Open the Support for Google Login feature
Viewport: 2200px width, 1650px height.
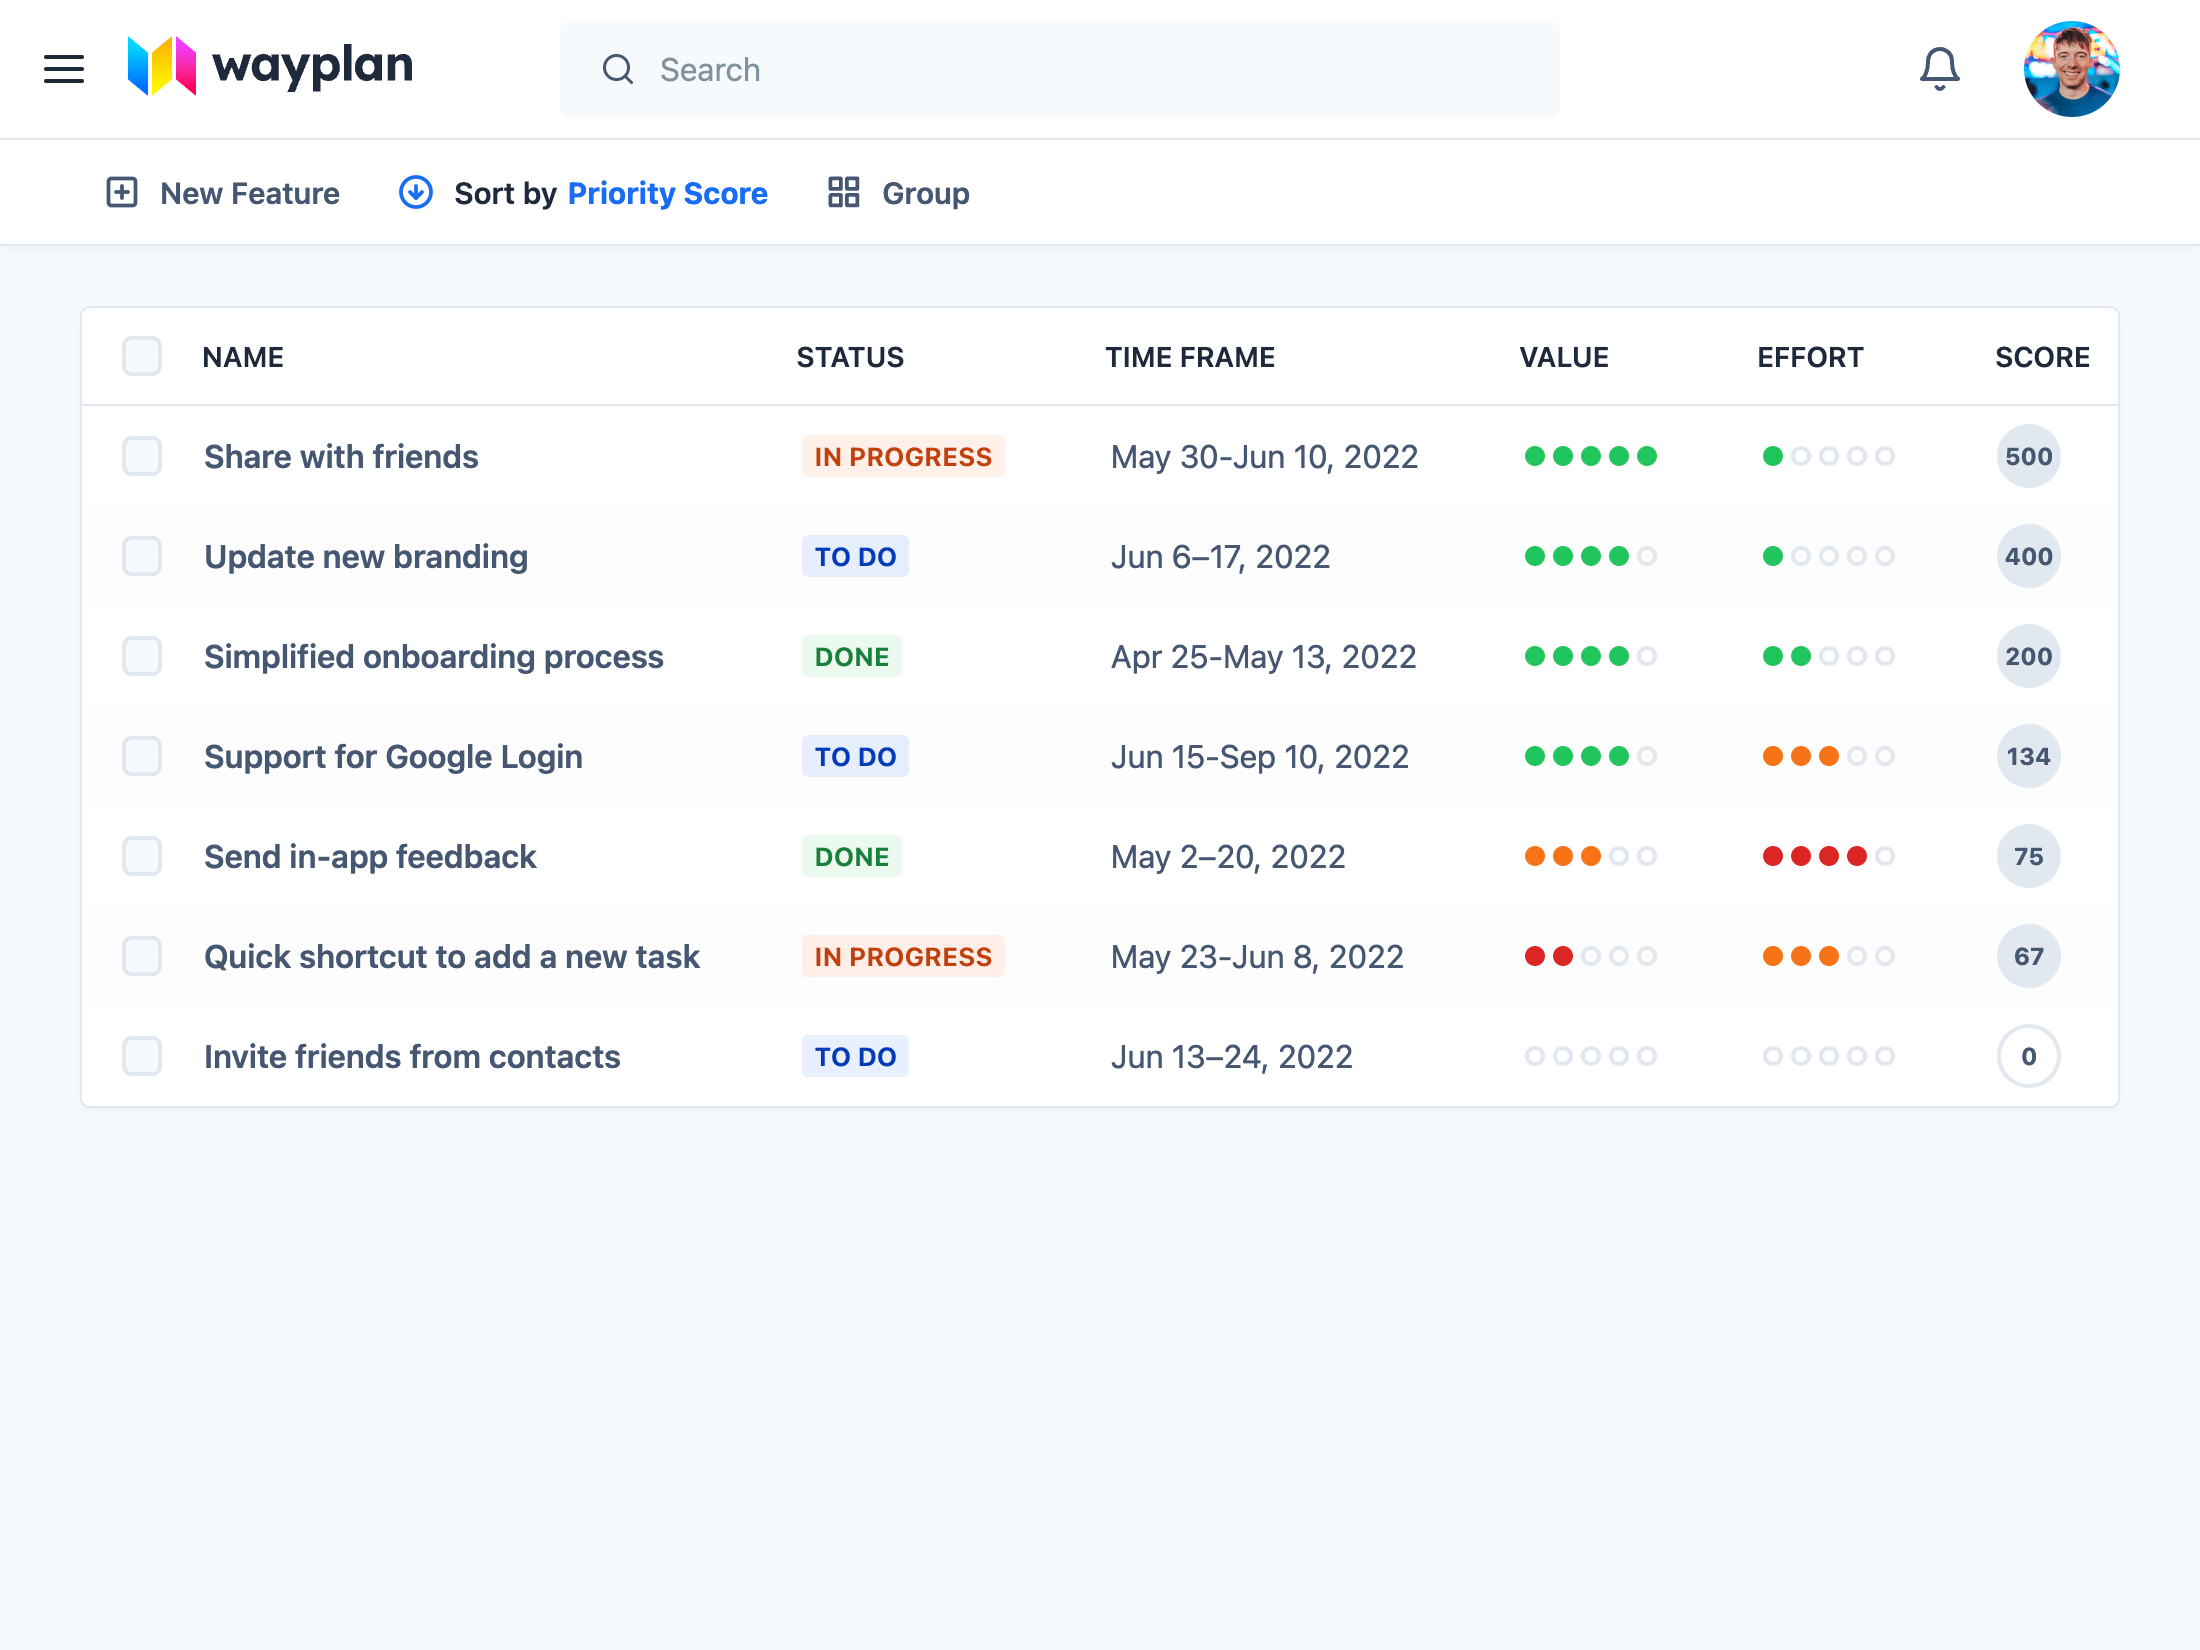pyautogui.click(x=393, y=756)
